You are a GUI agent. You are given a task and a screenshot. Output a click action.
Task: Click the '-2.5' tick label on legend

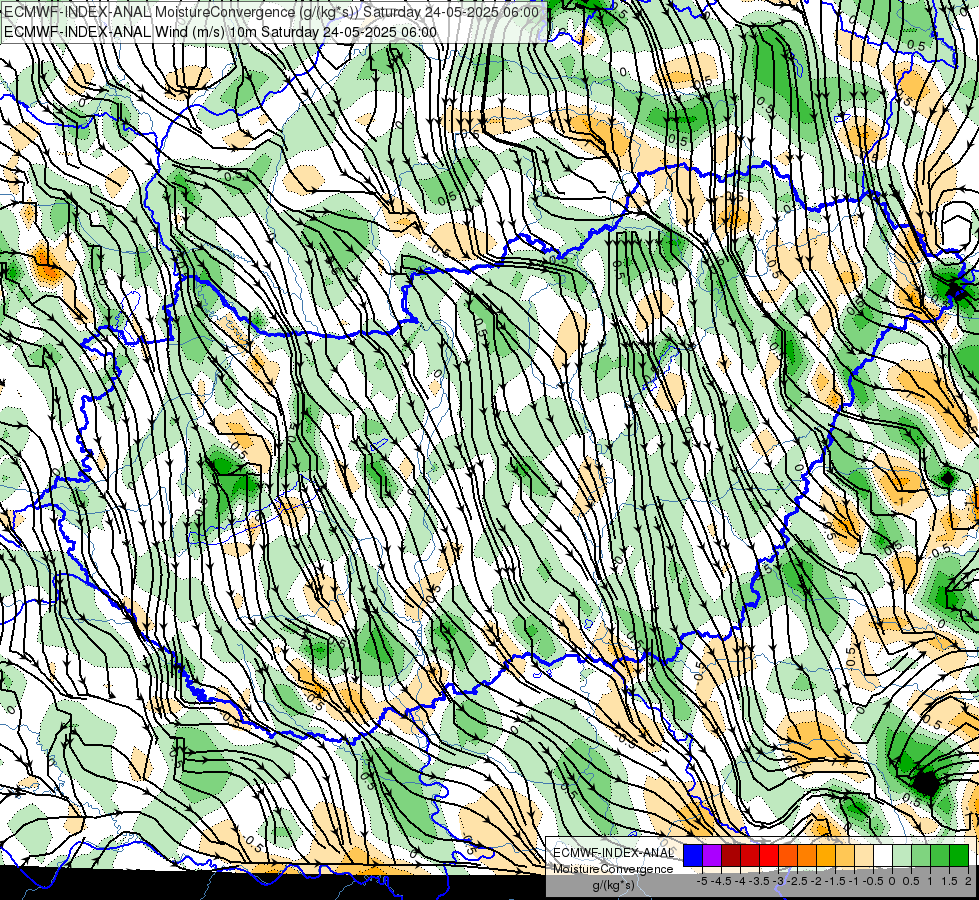pos(797,881)
